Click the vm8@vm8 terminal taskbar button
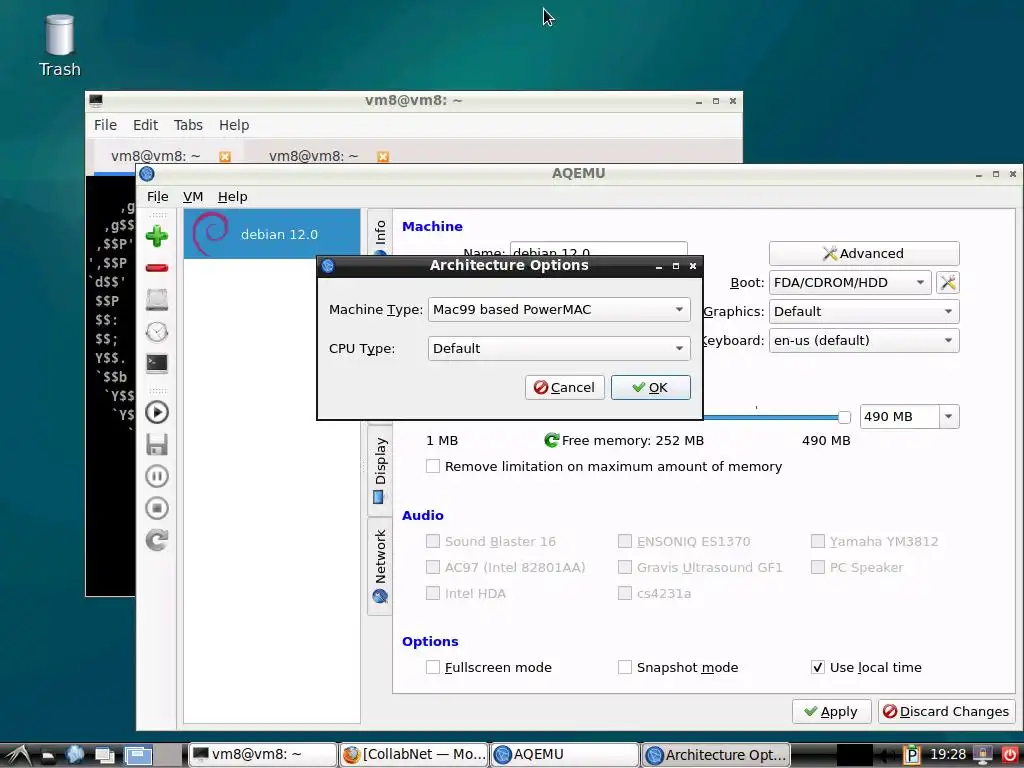The image size is (1024, 768). 263,754
